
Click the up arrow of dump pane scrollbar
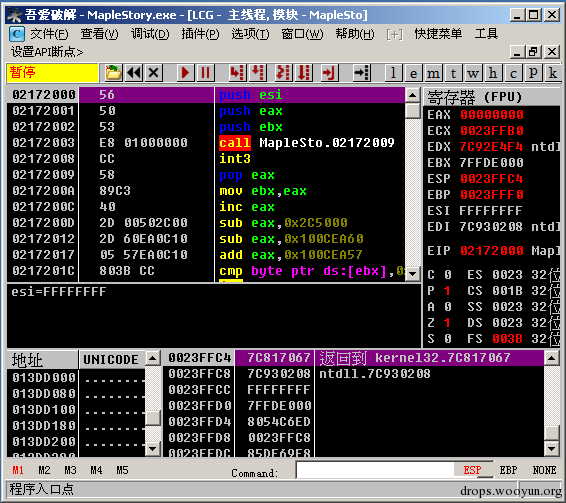(x=152, y=358)
